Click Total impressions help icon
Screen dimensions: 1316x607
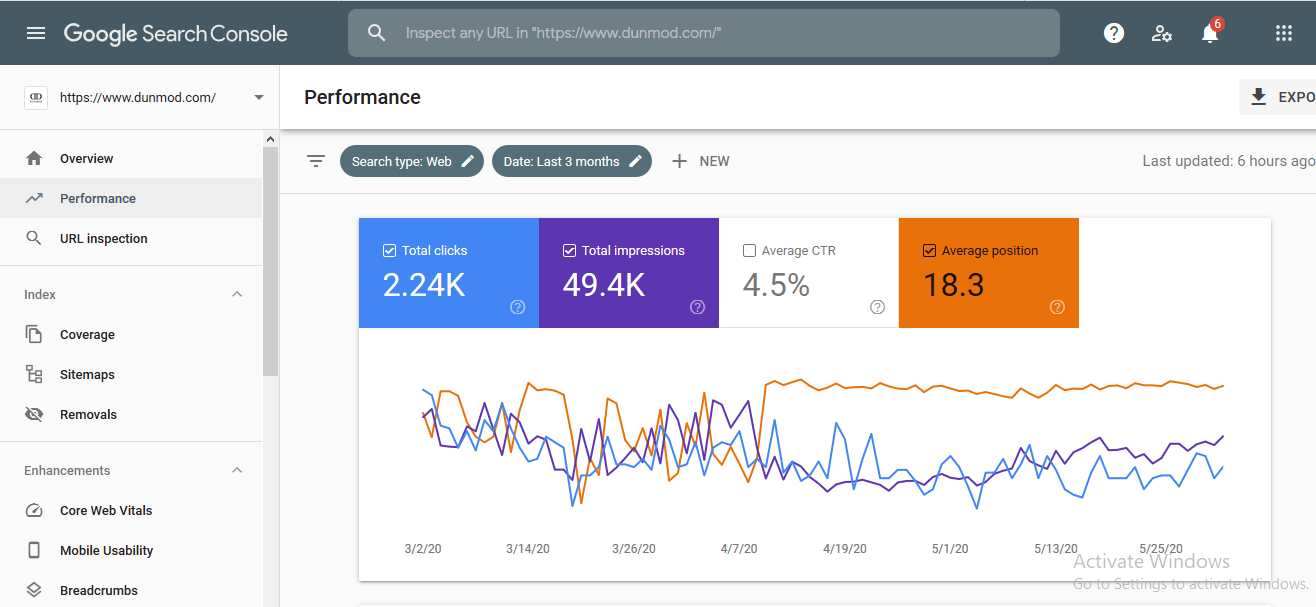click(x=698, y=307)
